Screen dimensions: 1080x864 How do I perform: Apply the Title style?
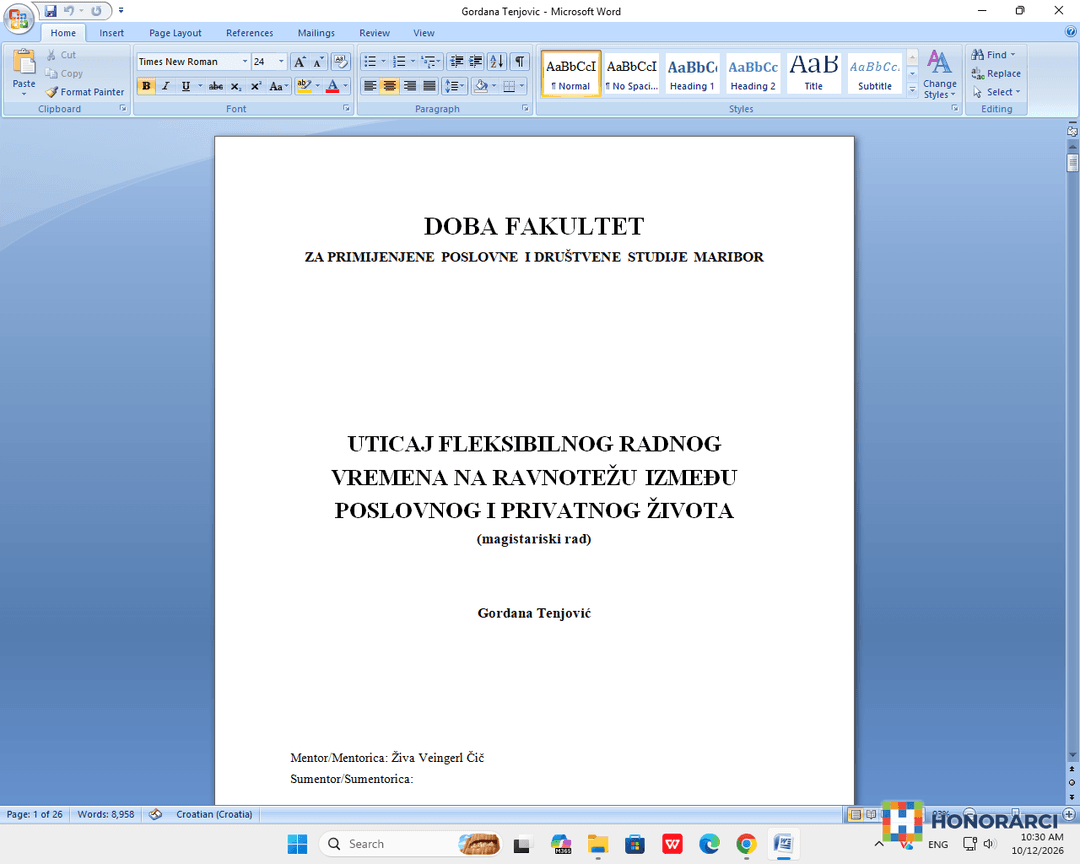click(813, 74)
